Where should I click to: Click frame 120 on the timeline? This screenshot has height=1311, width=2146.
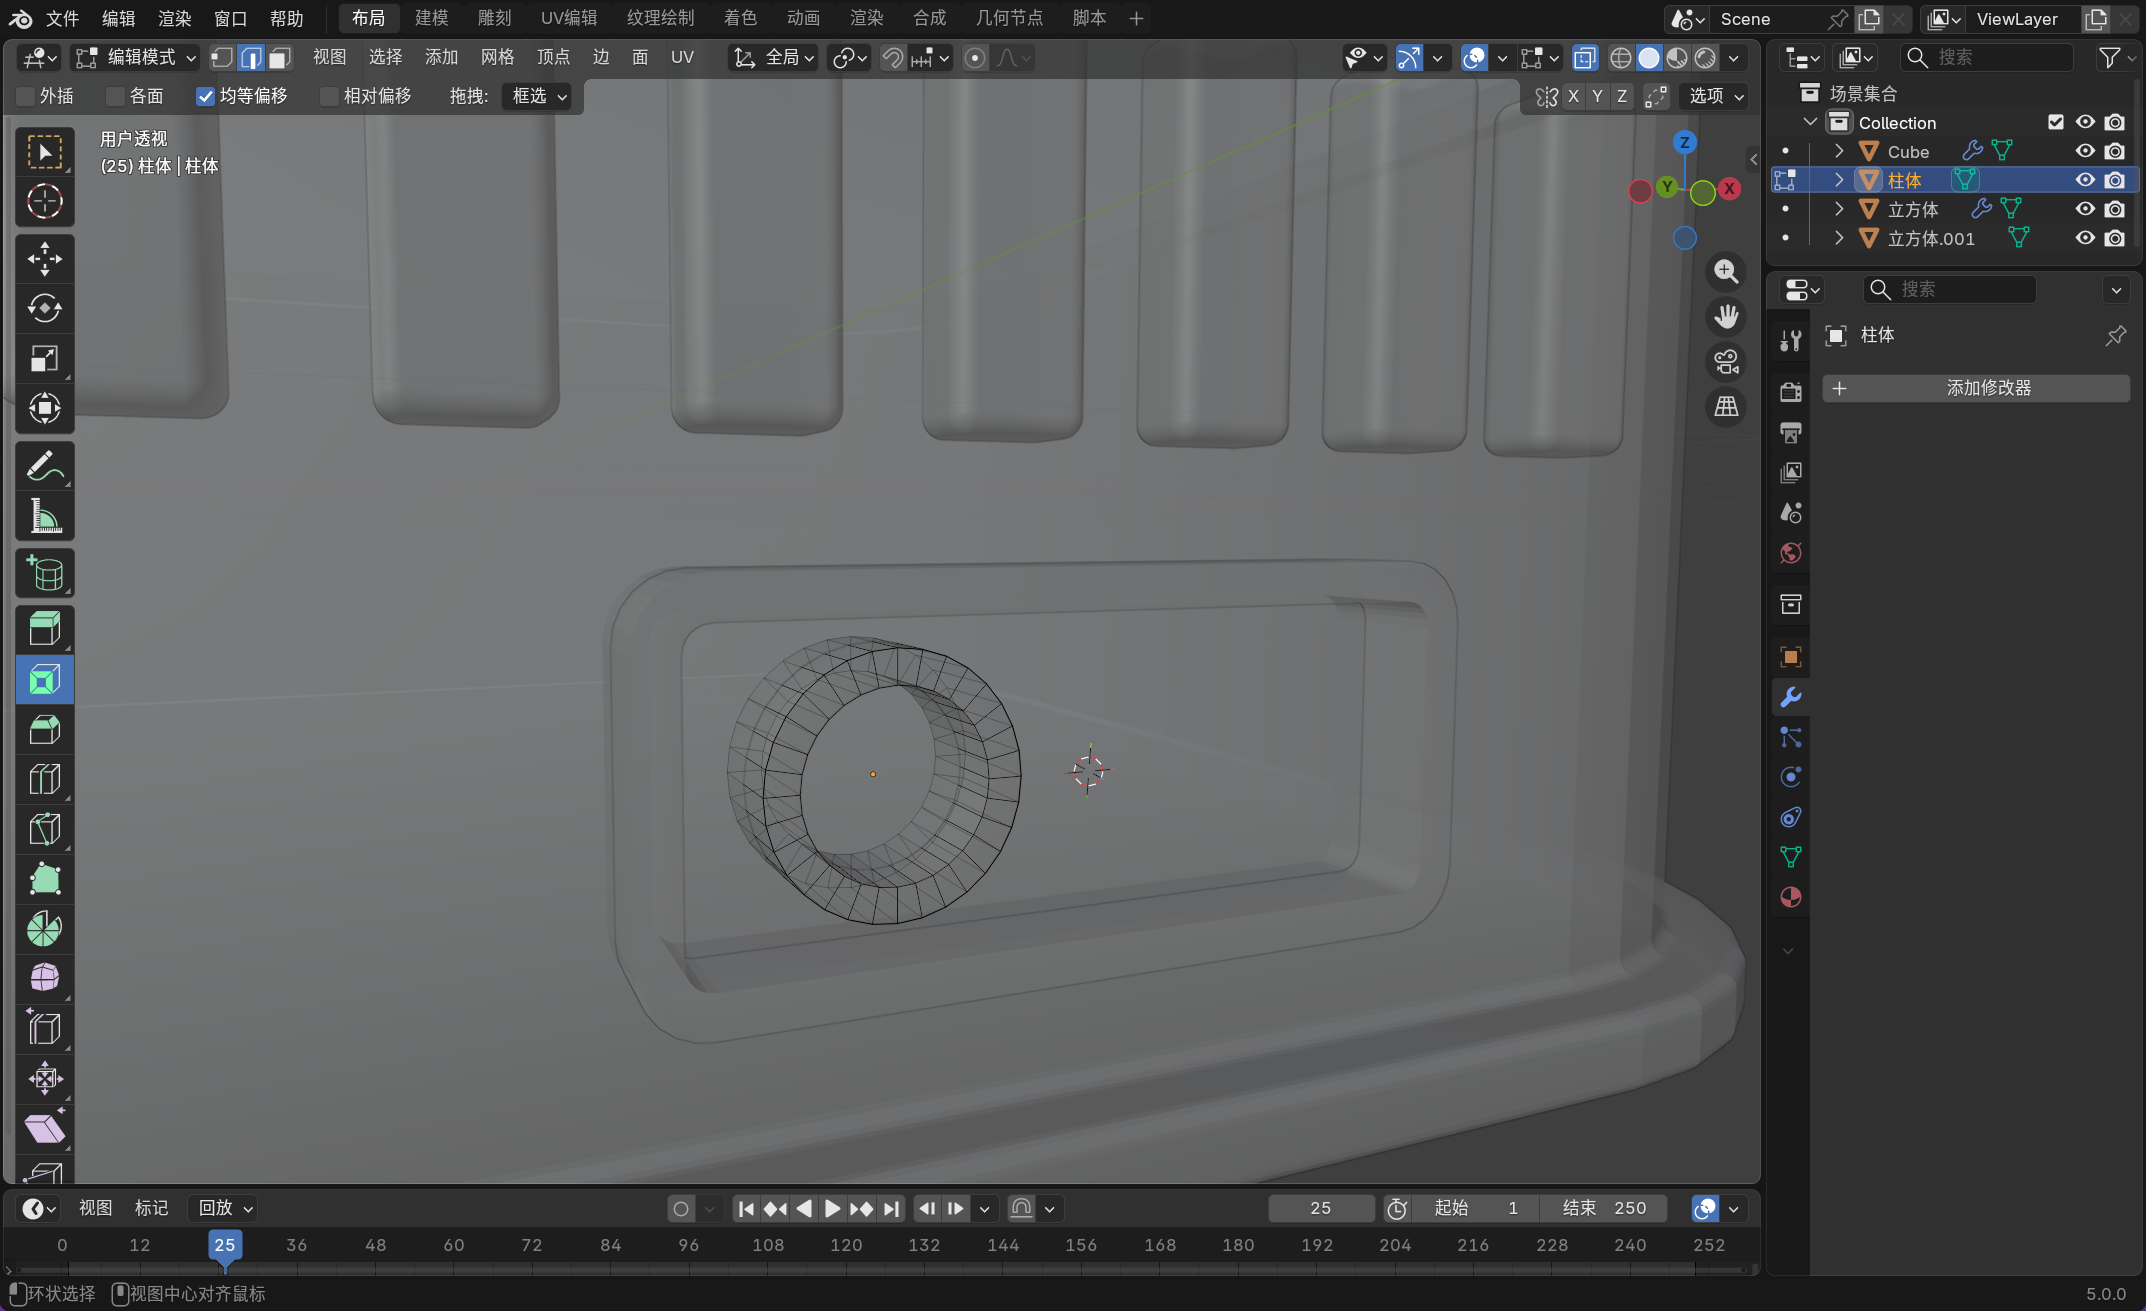click(x=846, y=1245)
